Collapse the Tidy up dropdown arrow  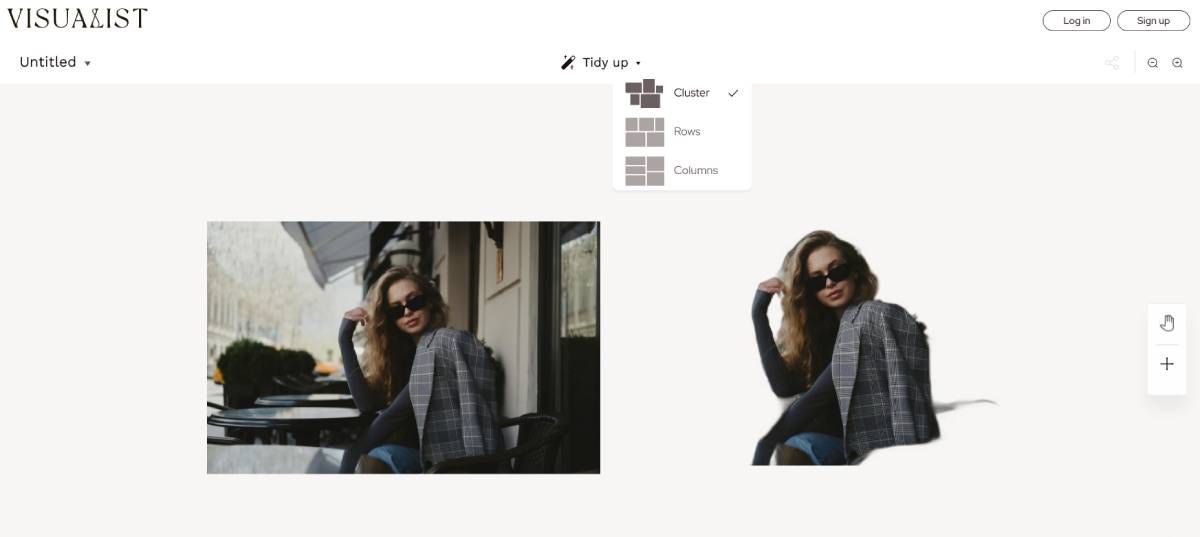pos(638,63)
